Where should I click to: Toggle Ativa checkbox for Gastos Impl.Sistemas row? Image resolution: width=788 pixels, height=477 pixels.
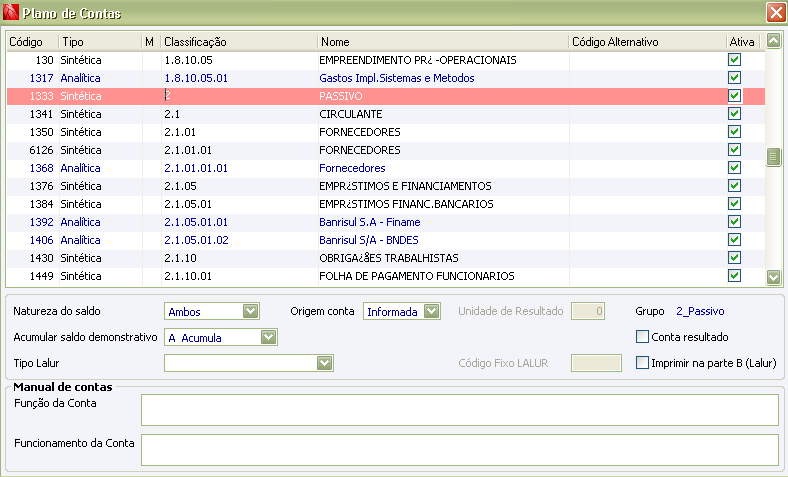point(734,78)
